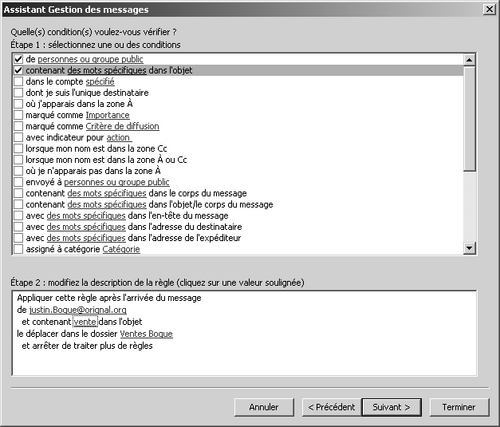Click 'Critère de diffusion' underlined link
Image resolution: width=500 pixels, height=427 pixels.
122,126
